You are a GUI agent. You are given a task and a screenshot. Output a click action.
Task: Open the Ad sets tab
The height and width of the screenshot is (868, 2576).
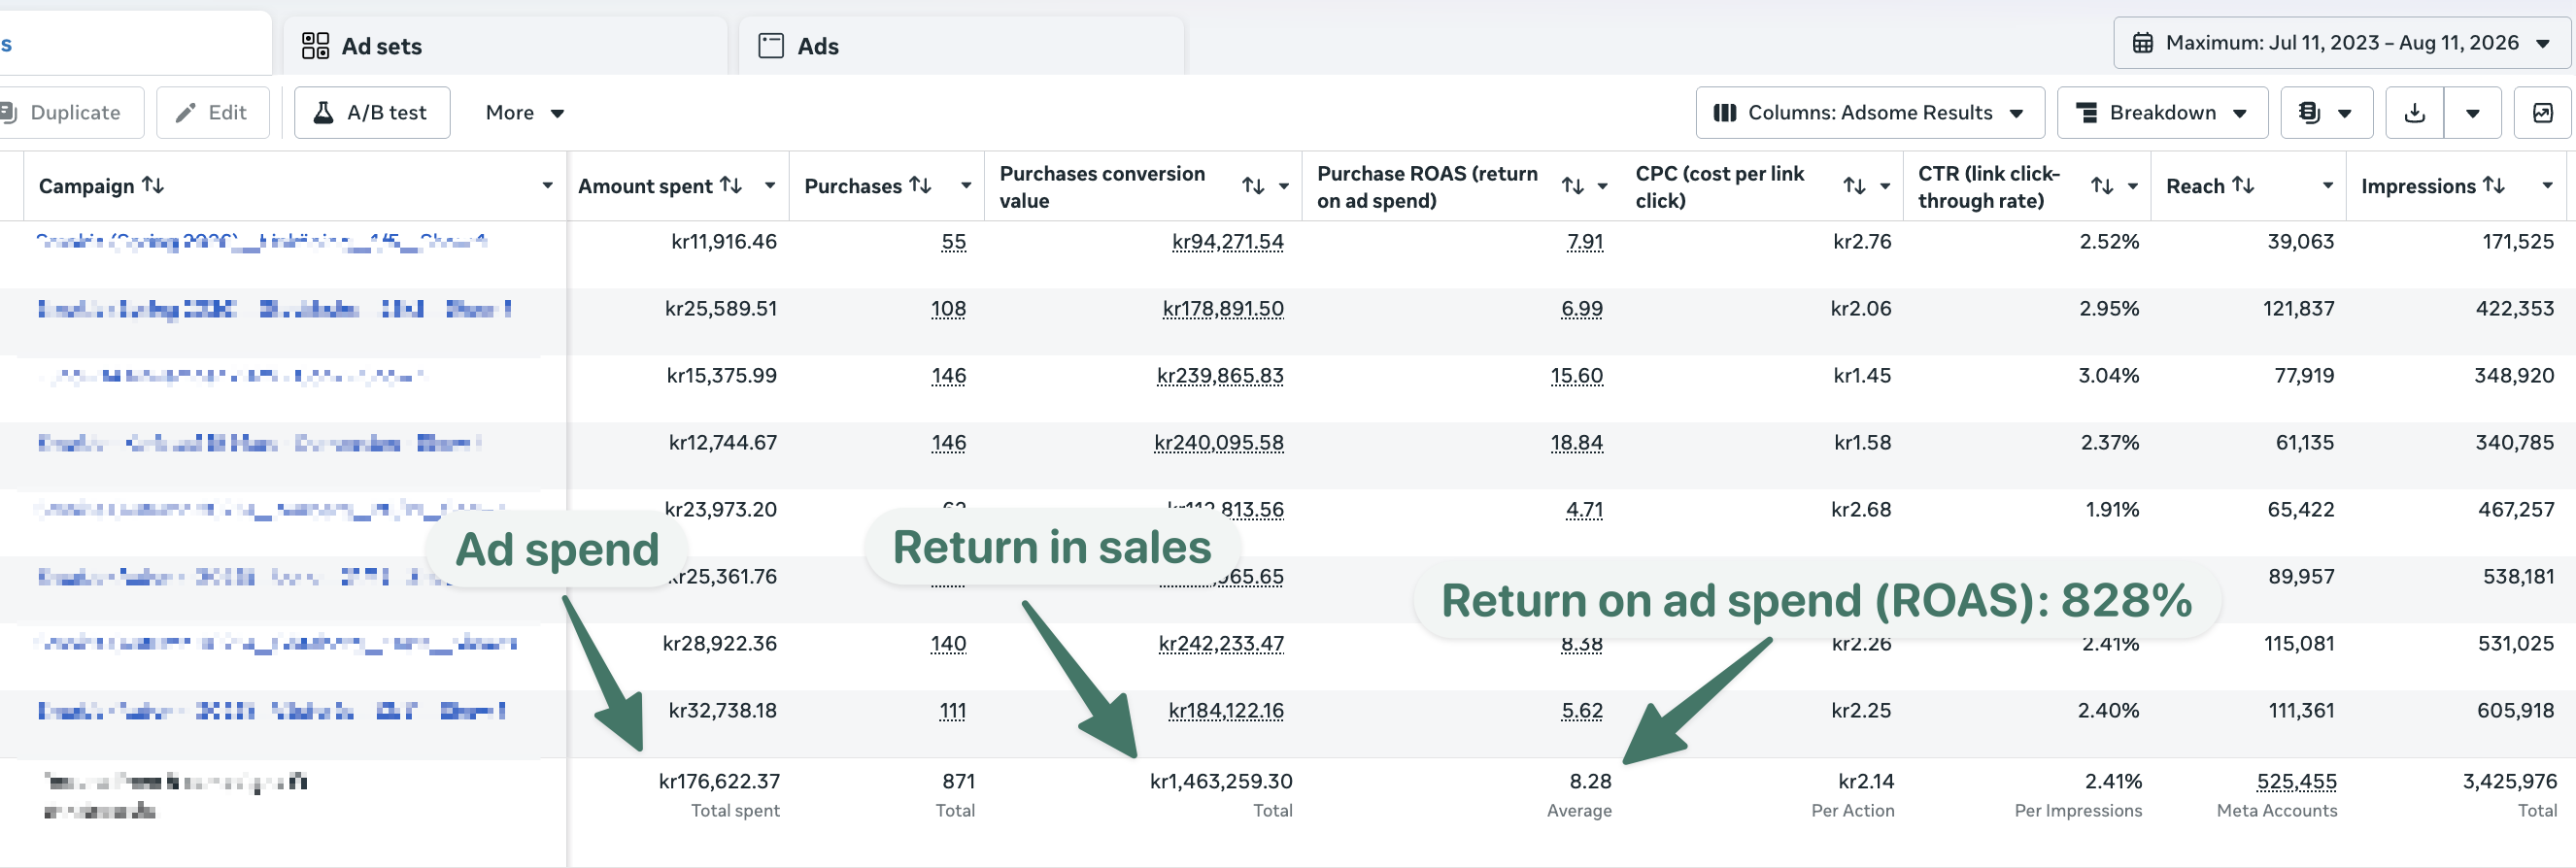point(505,46)
